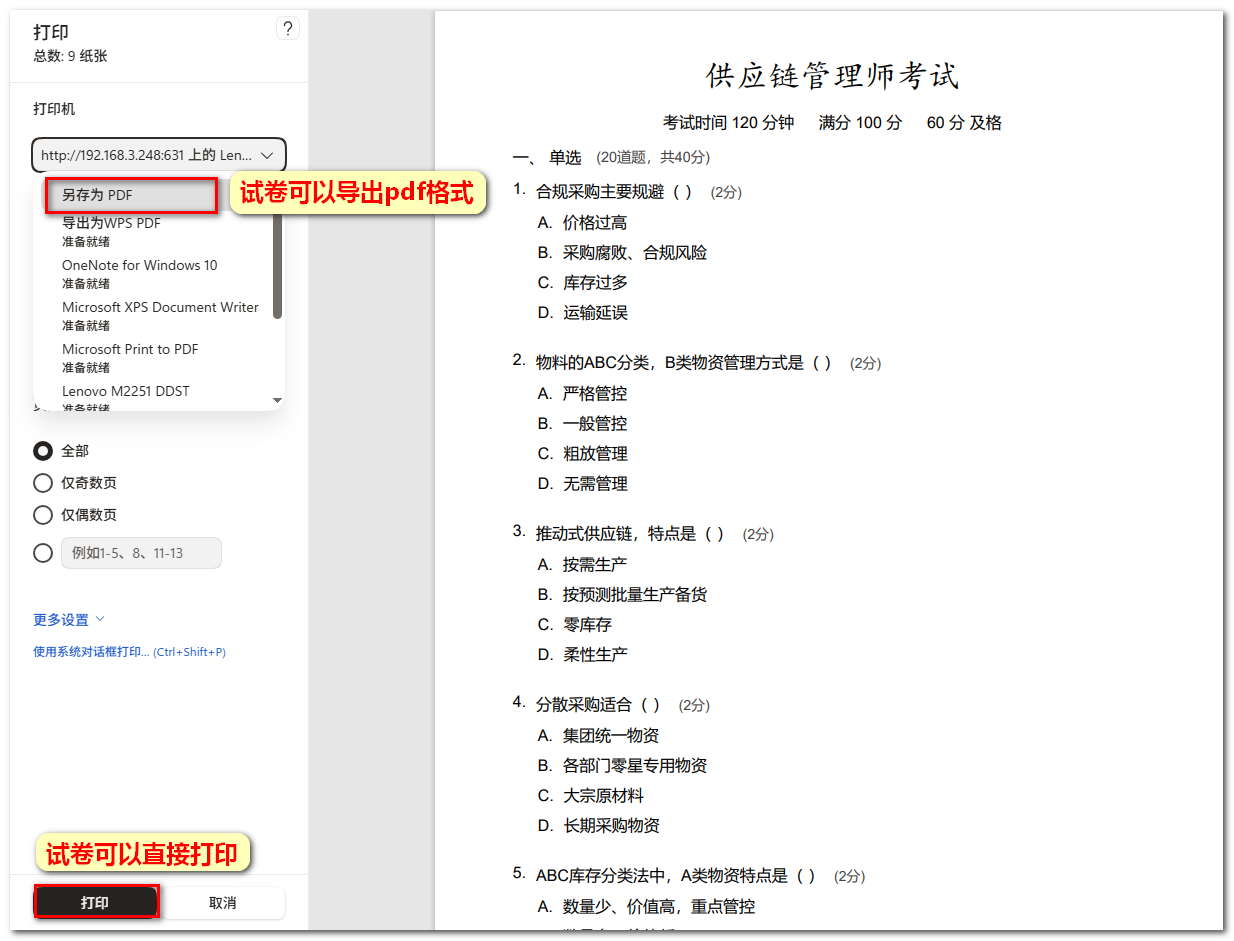The height and width of the screenshot is (941, 1234).
Task: Select the custom page range radio button
Action: point(43,553)
